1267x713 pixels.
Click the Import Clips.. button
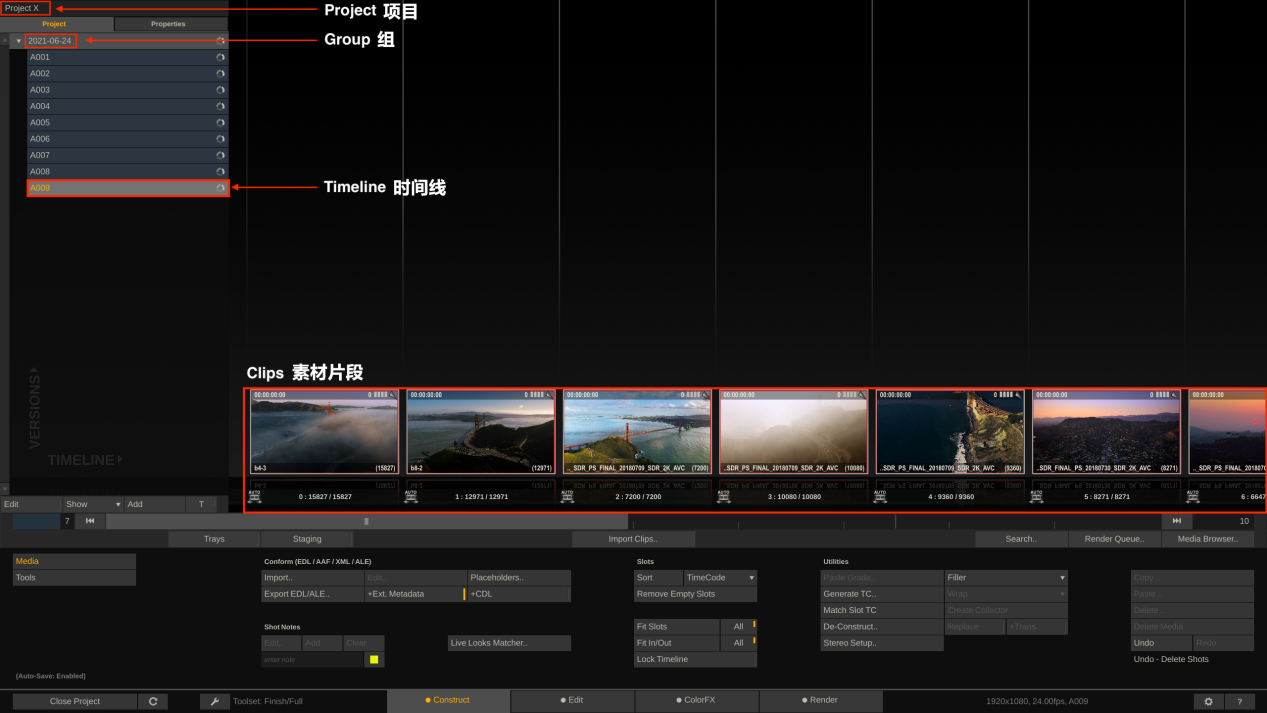633,539
